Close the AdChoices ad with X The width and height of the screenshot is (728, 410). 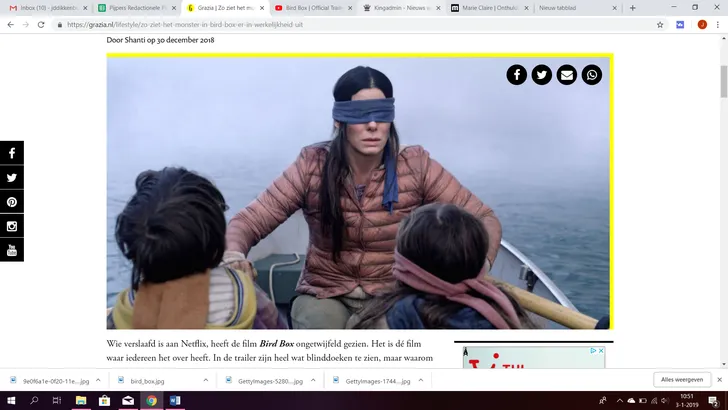click(600, 351)
